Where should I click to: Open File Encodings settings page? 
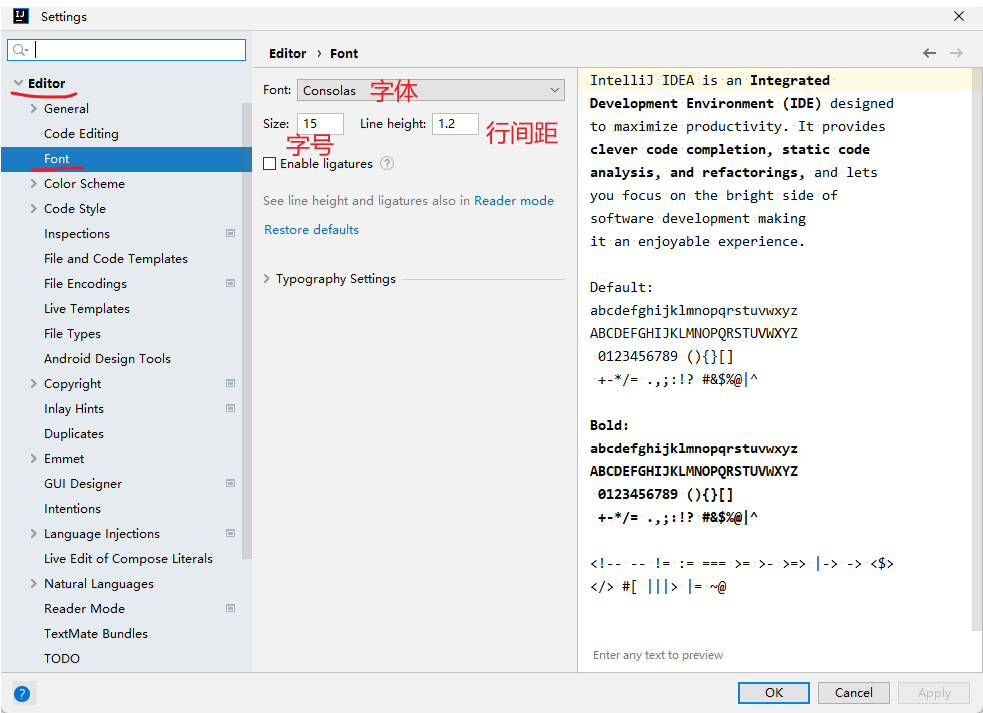point(85,283)
